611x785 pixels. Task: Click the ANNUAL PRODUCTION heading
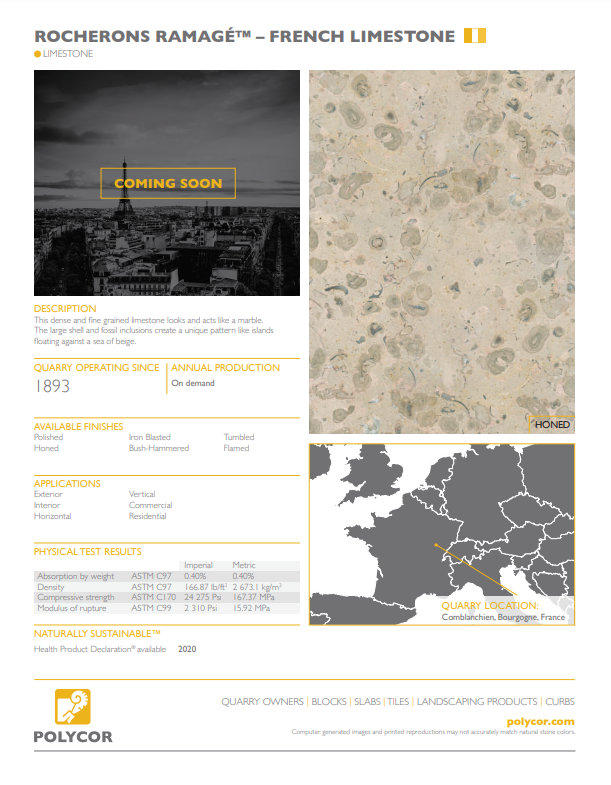225,367
